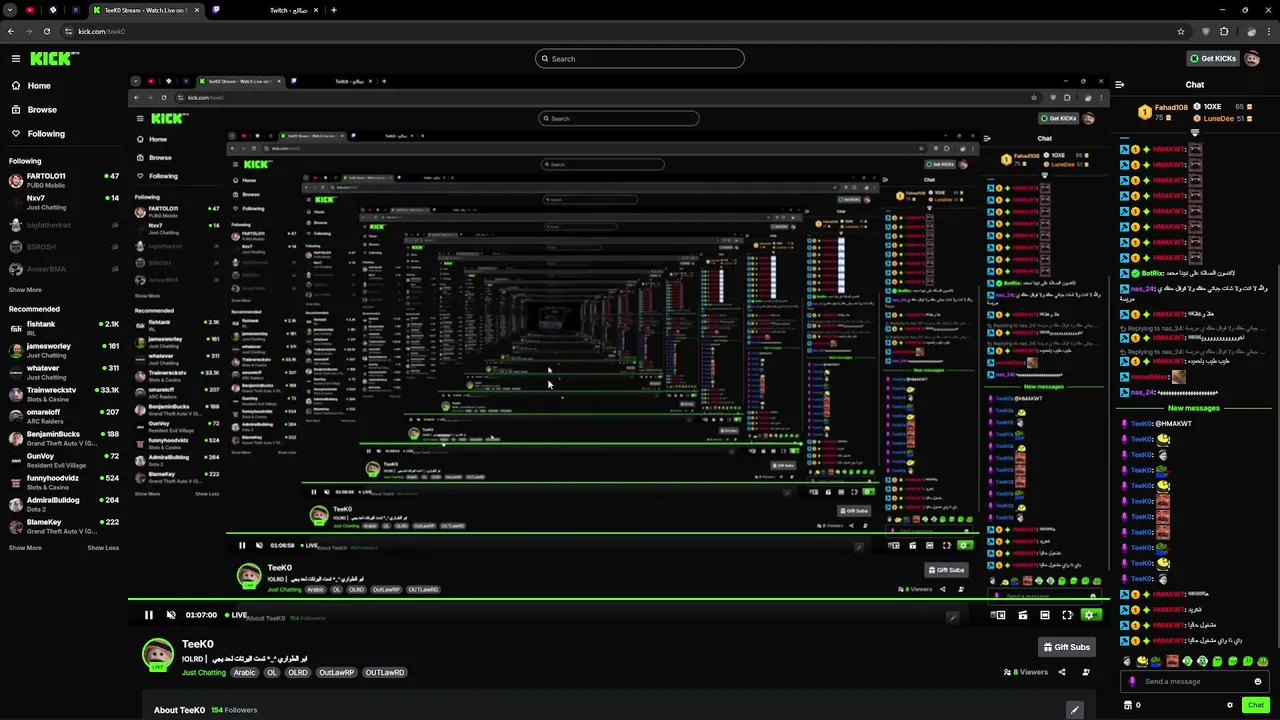The height and width of the screenshot is (720, 1280).
Task: Open the Just Chatting category link
Action: (x=204, y=673)
